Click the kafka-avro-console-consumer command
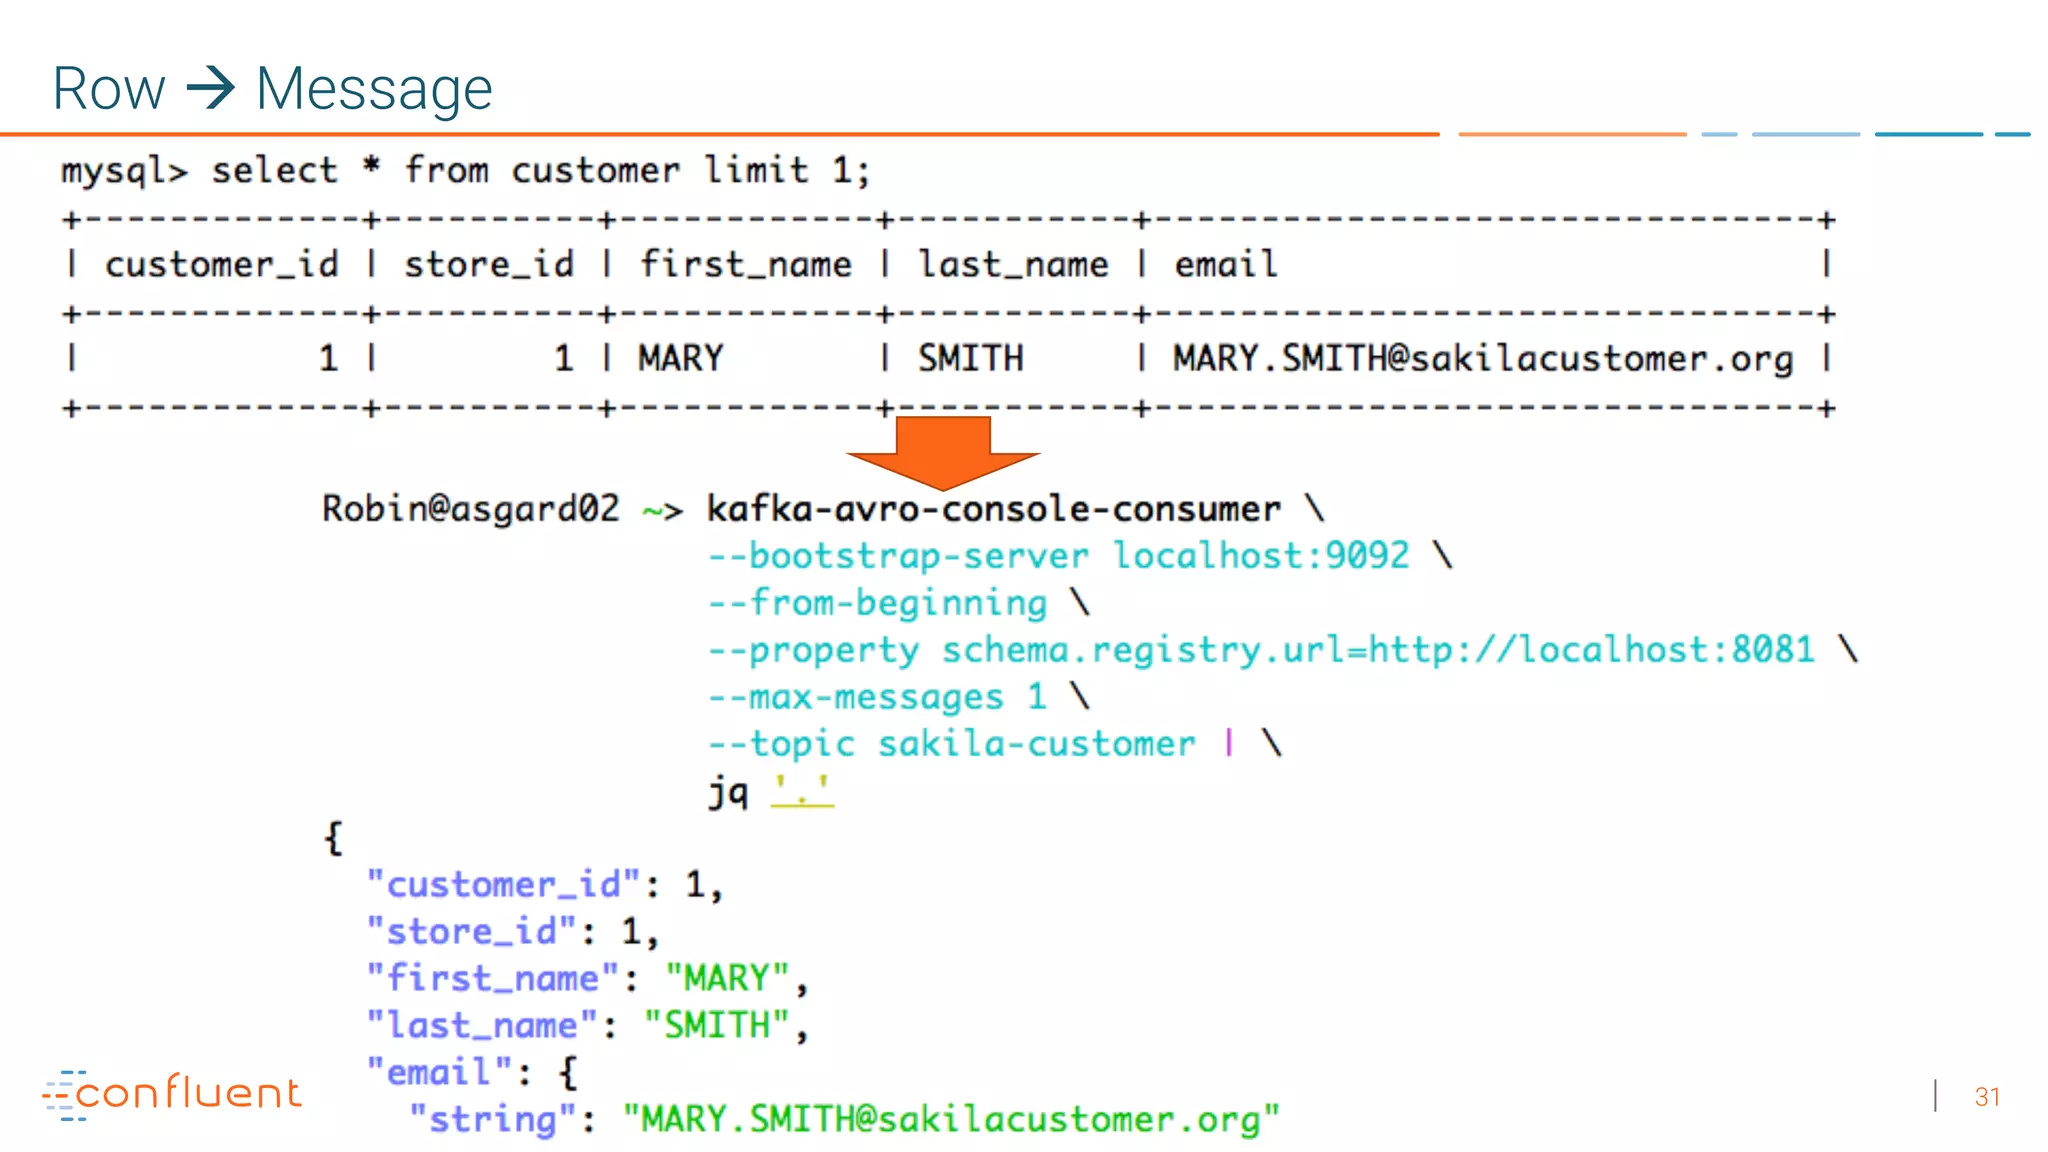The height and width of the screenshot is (1152, 2048). coord(993,509)
